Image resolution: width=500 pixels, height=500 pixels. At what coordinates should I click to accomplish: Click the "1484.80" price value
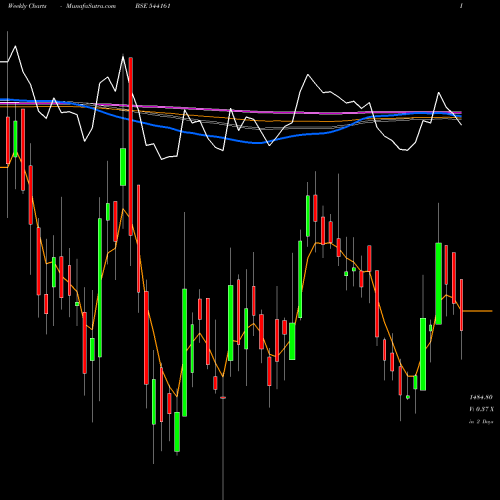481,397
